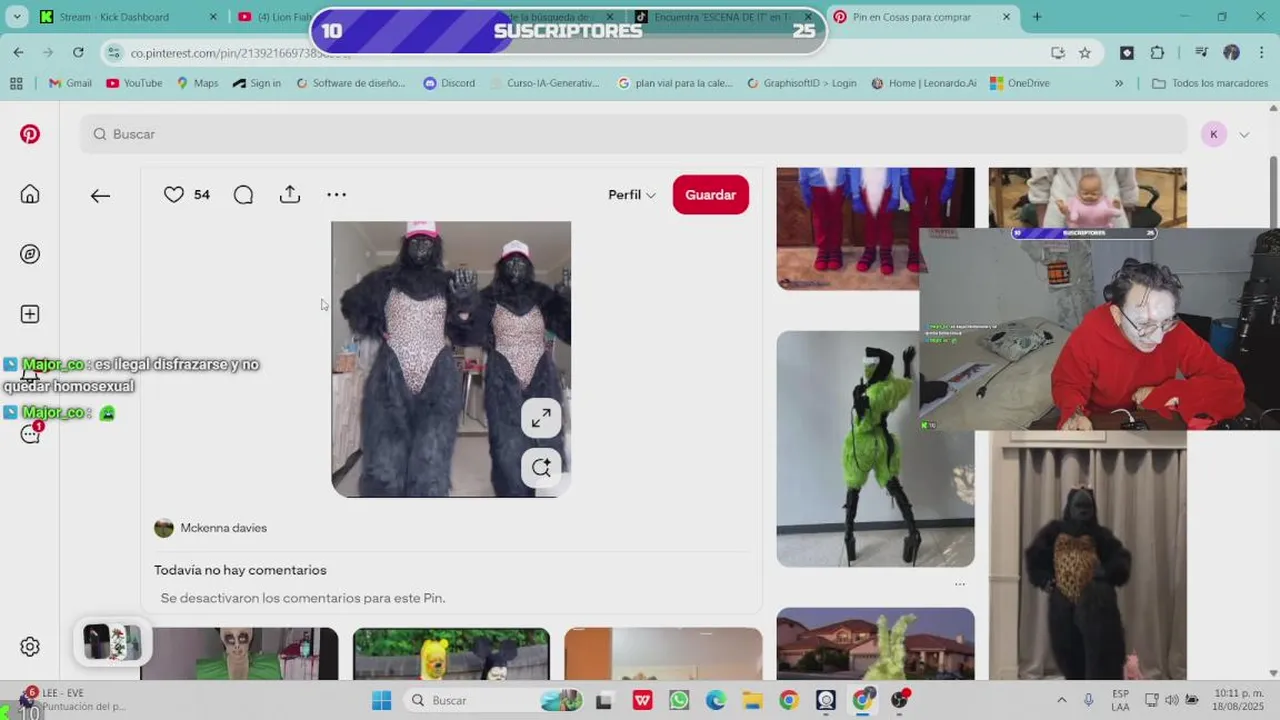Open the pale-faced green outfit pin
The width and height of the screenshot is (1280, 720).
pos(240,654)
